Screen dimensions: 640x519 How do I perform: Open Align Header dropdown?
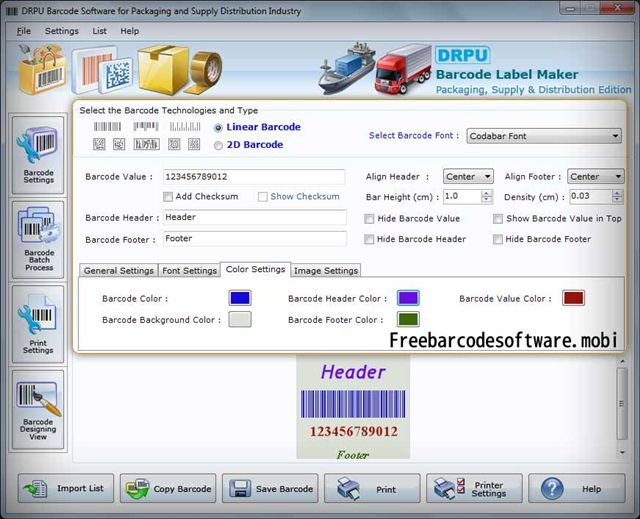468,177
